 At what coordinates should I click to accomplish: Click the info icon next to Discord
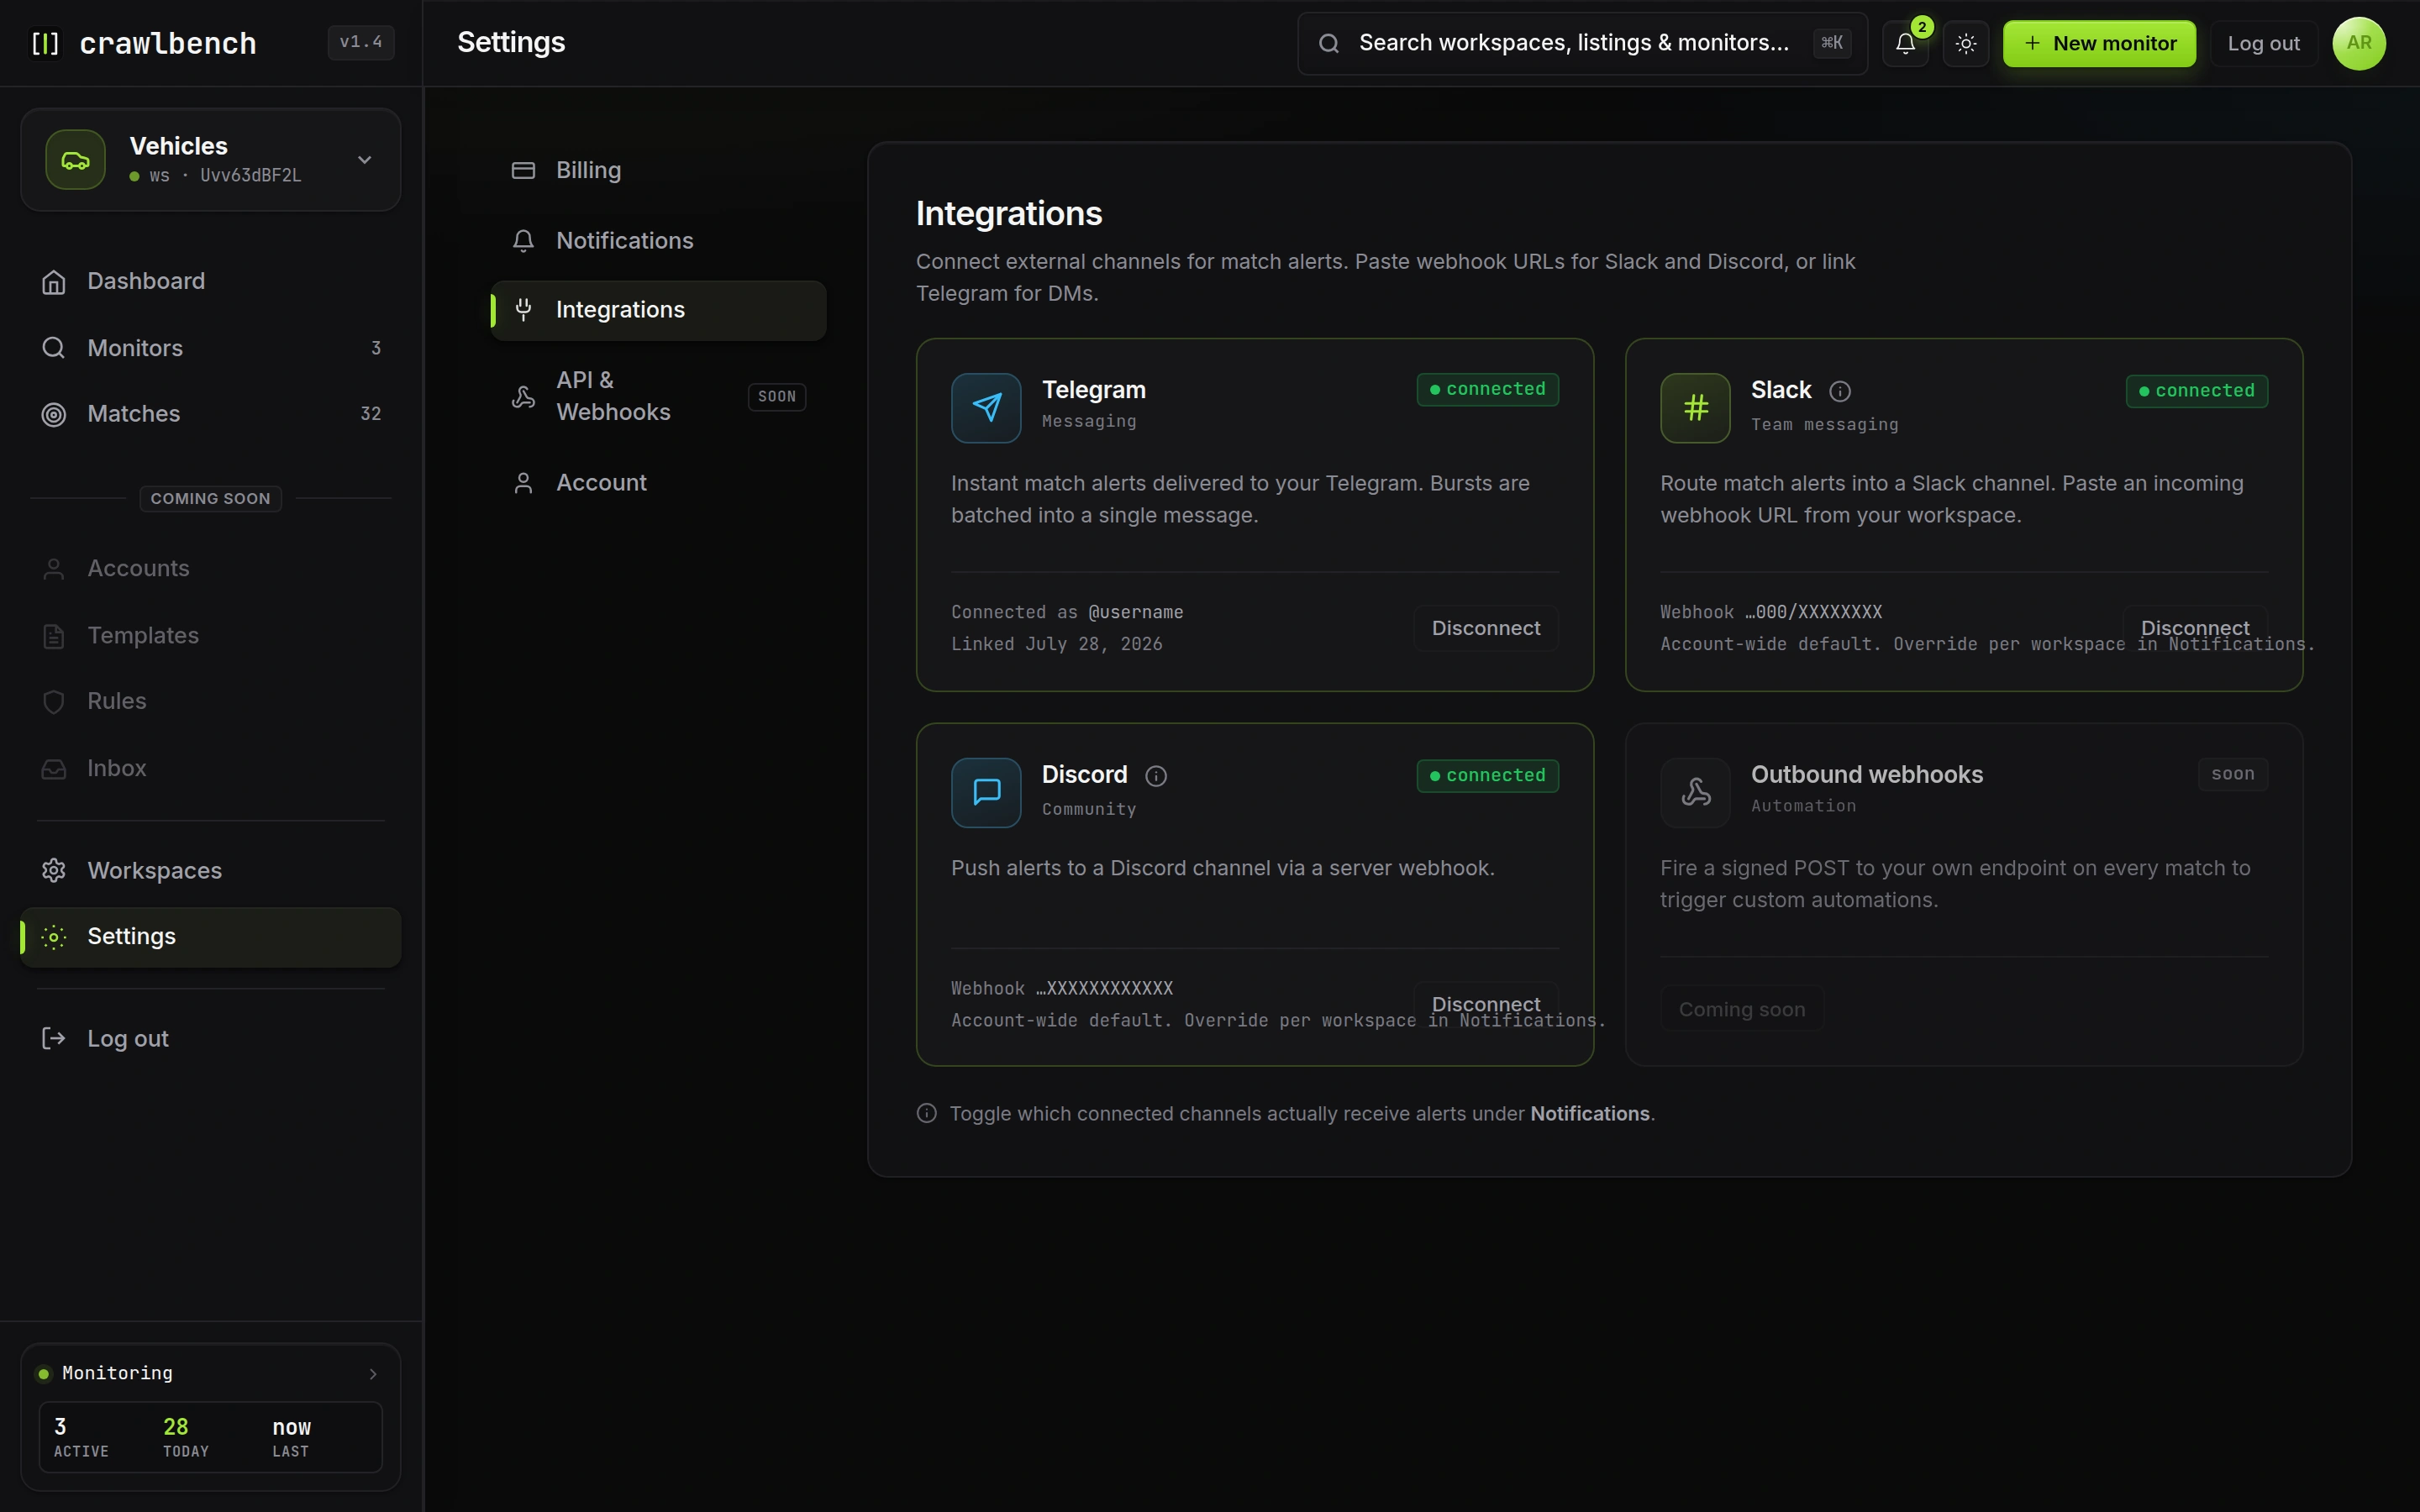(x=1156, y=776)
